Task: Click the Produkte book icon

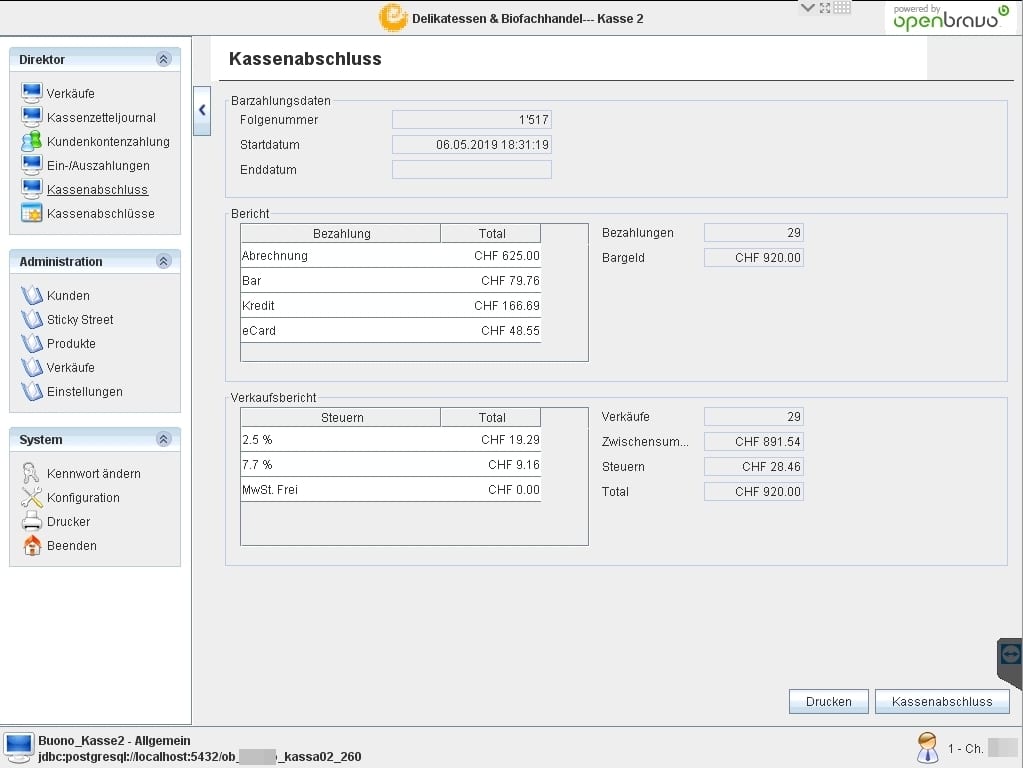Action: (31, 343)
